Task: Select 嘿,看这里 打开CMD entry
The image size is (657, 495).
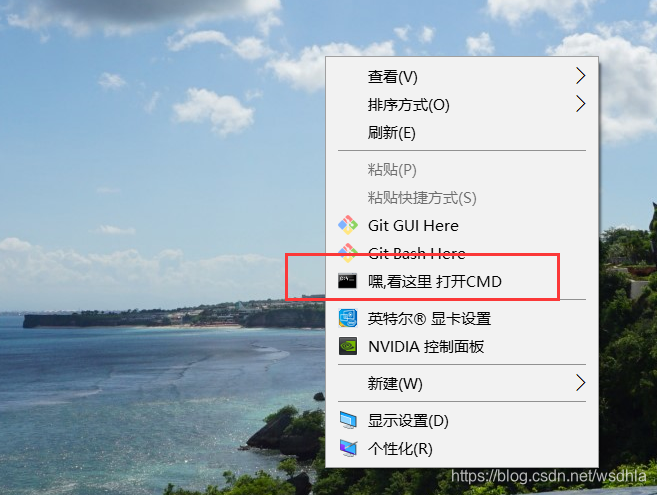Action: 462,281
